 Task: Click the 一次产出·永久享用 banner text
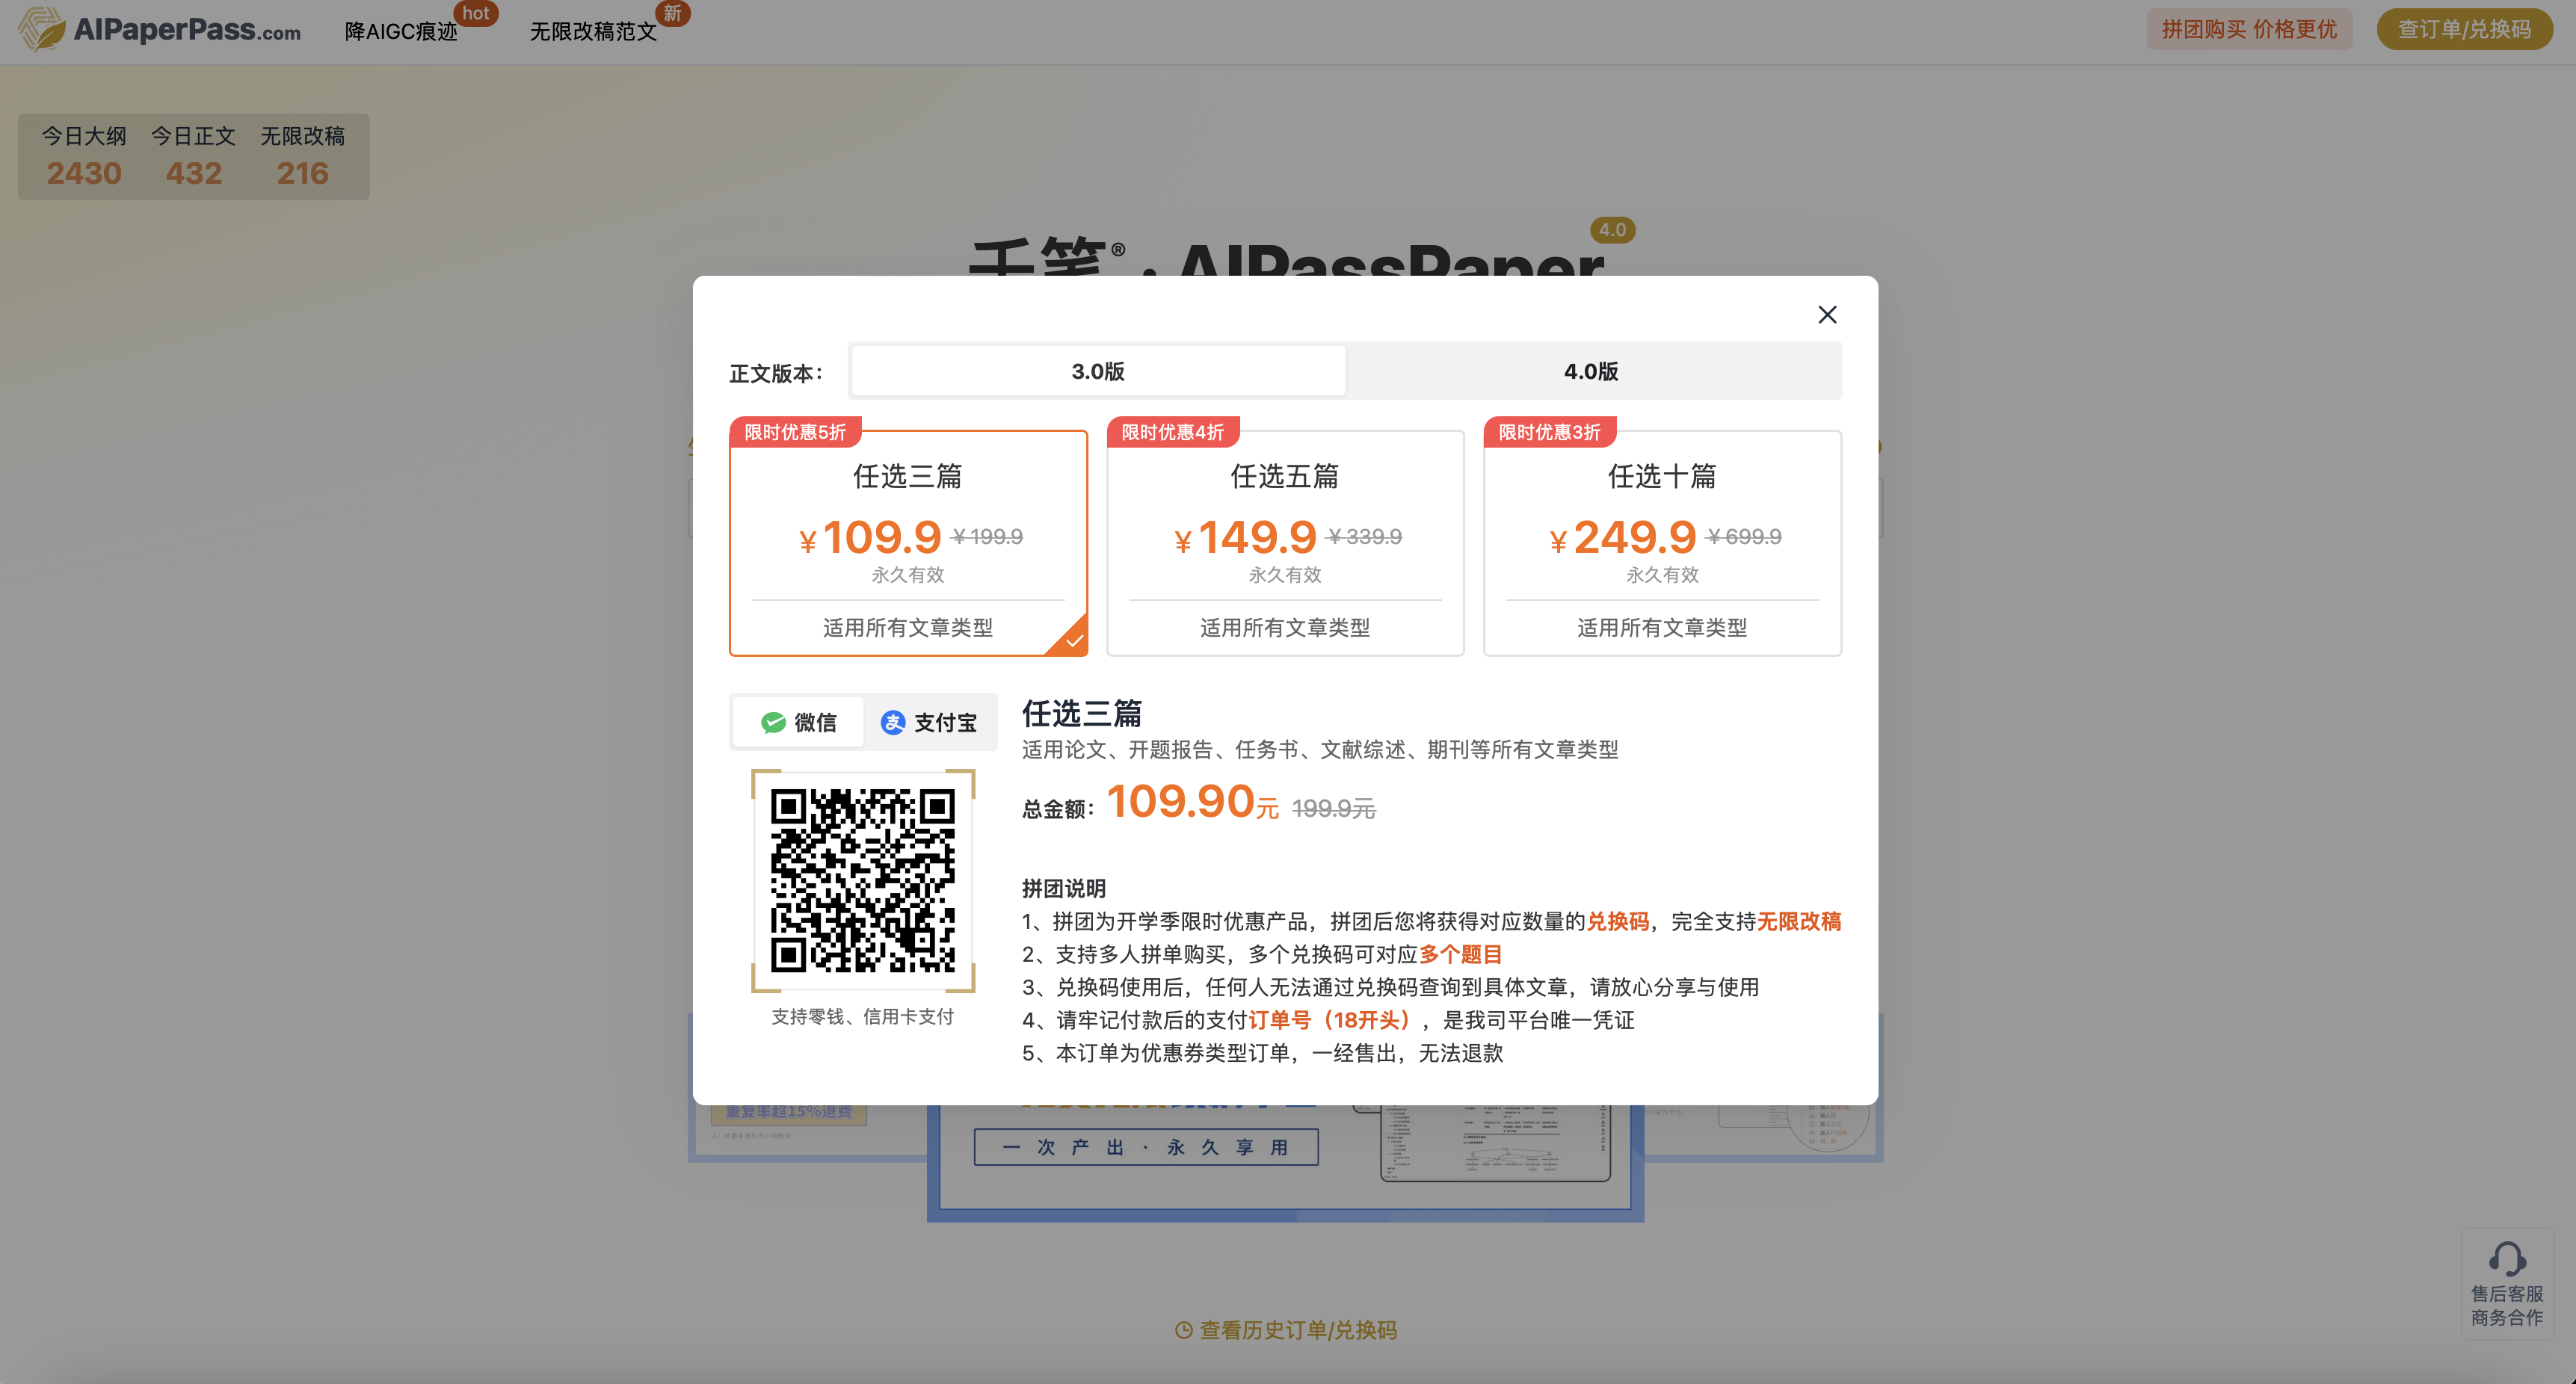point(1145,1147)
